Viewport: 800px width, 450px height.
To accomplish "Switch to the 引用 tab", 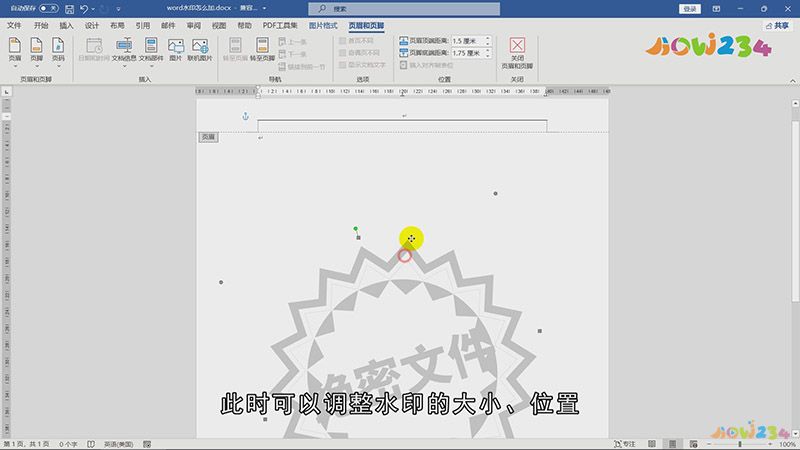I will point(143,26).
